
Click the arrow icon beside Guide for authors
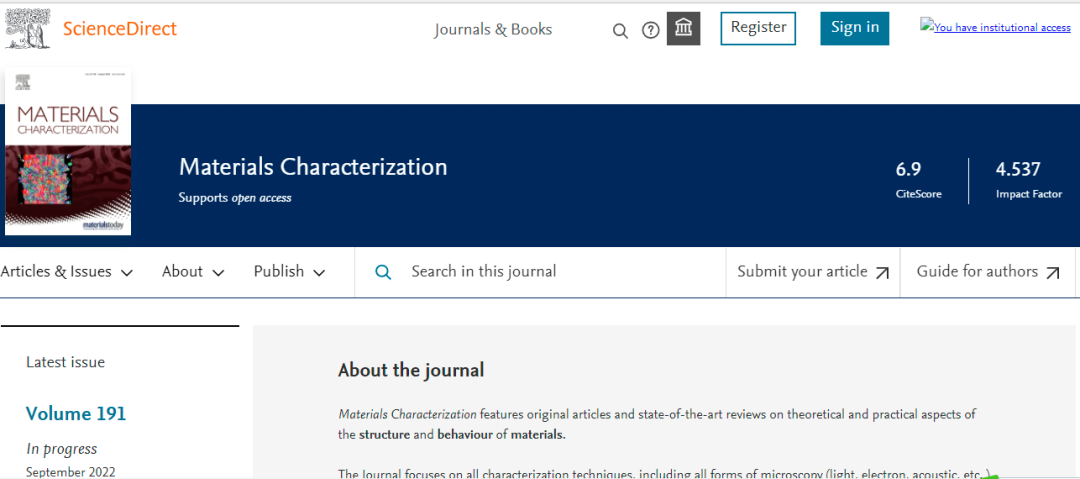click(1053, 273)
